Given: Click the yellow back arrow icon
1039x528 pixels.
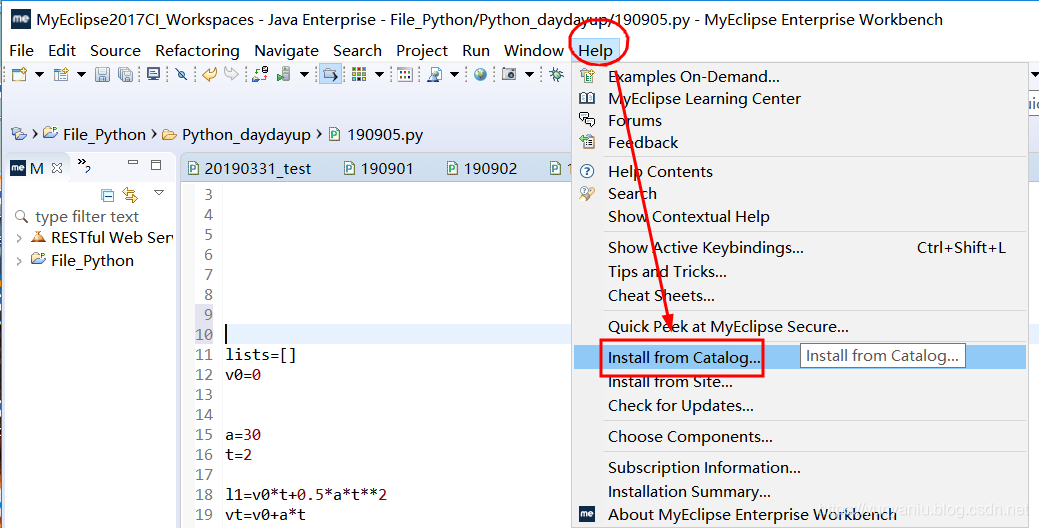Looking at the screenshot, I should [x=209, y=74].
